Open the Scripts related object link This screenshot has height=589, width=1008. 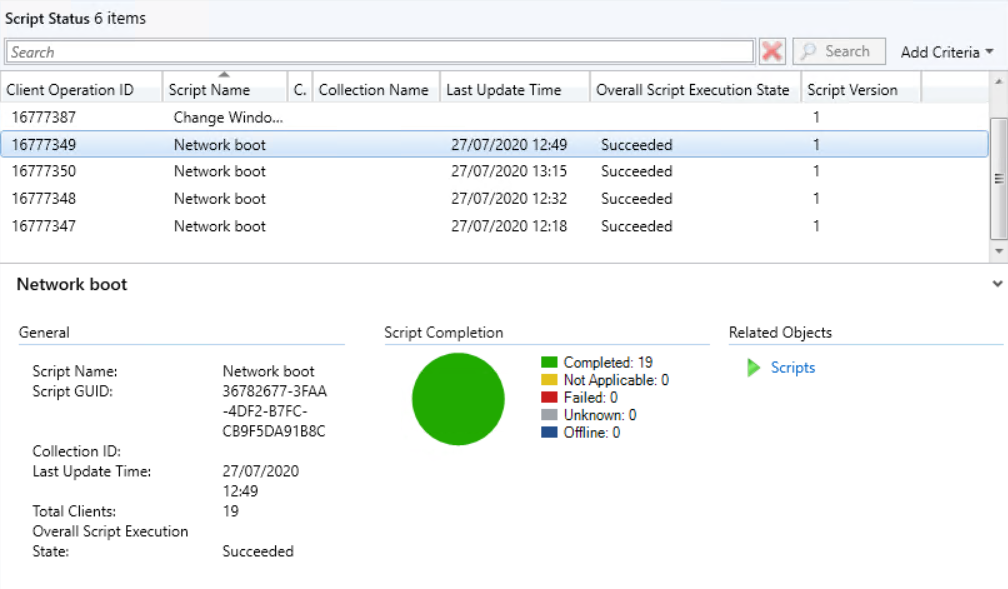(792, 368)
